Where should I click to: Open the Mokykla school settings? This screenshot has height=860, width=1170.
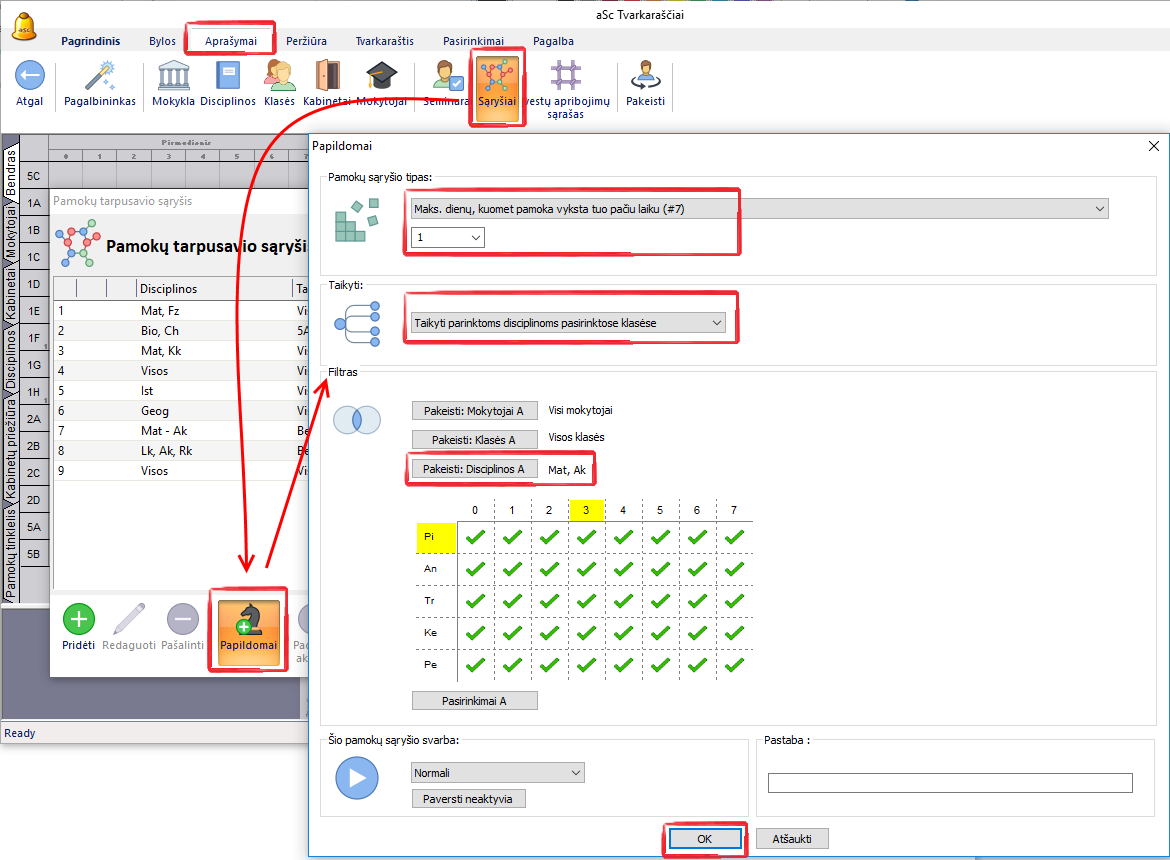pyautogui.click(x=174, y=77)
